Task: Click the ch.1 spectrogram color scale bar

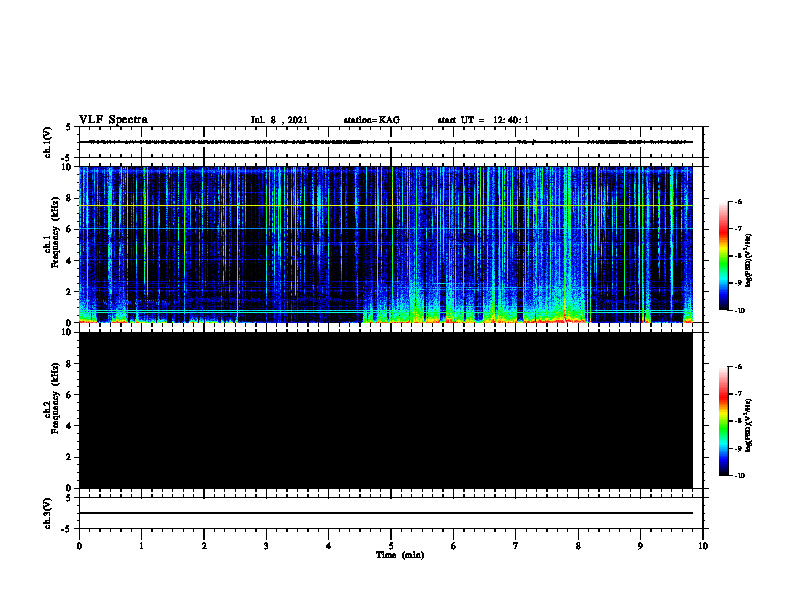Action: click(723, 256)
